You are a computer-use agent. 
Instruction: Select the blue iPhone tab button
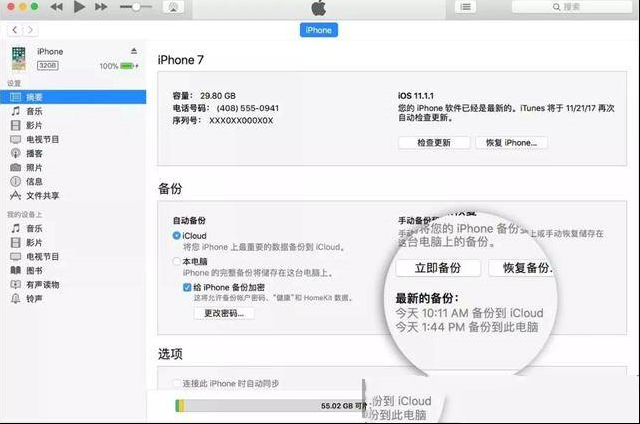(319, 30)
